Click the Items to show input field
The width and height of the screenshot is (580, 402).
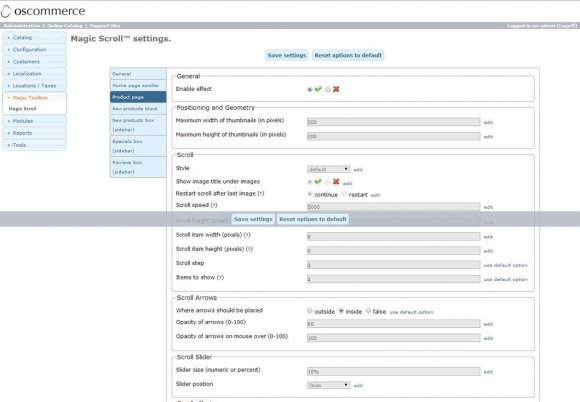(x=394, y=279)
